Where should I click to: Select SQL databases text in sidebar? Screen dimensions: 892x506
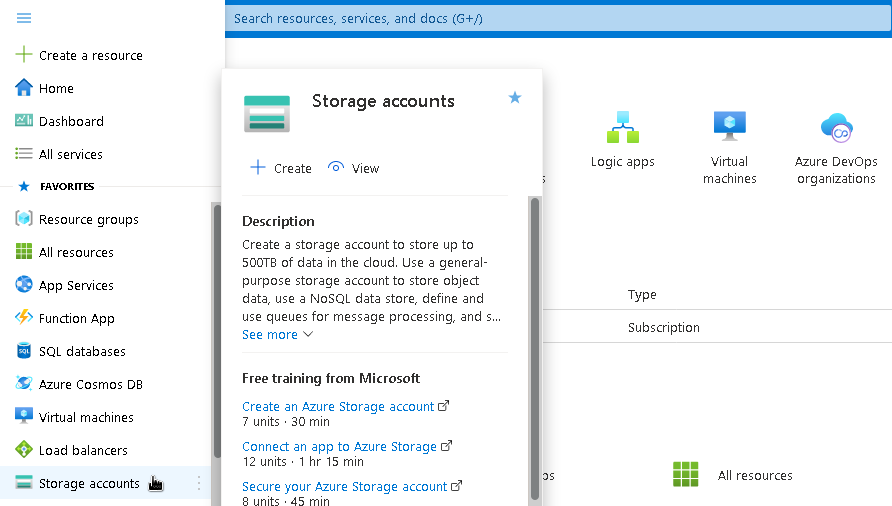pos(82,351)
